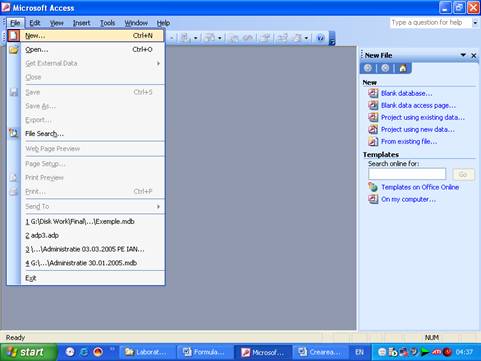Open Project using existing data link
The height and width of the screenshot is (361, 481).
click(x=423, y=117)
